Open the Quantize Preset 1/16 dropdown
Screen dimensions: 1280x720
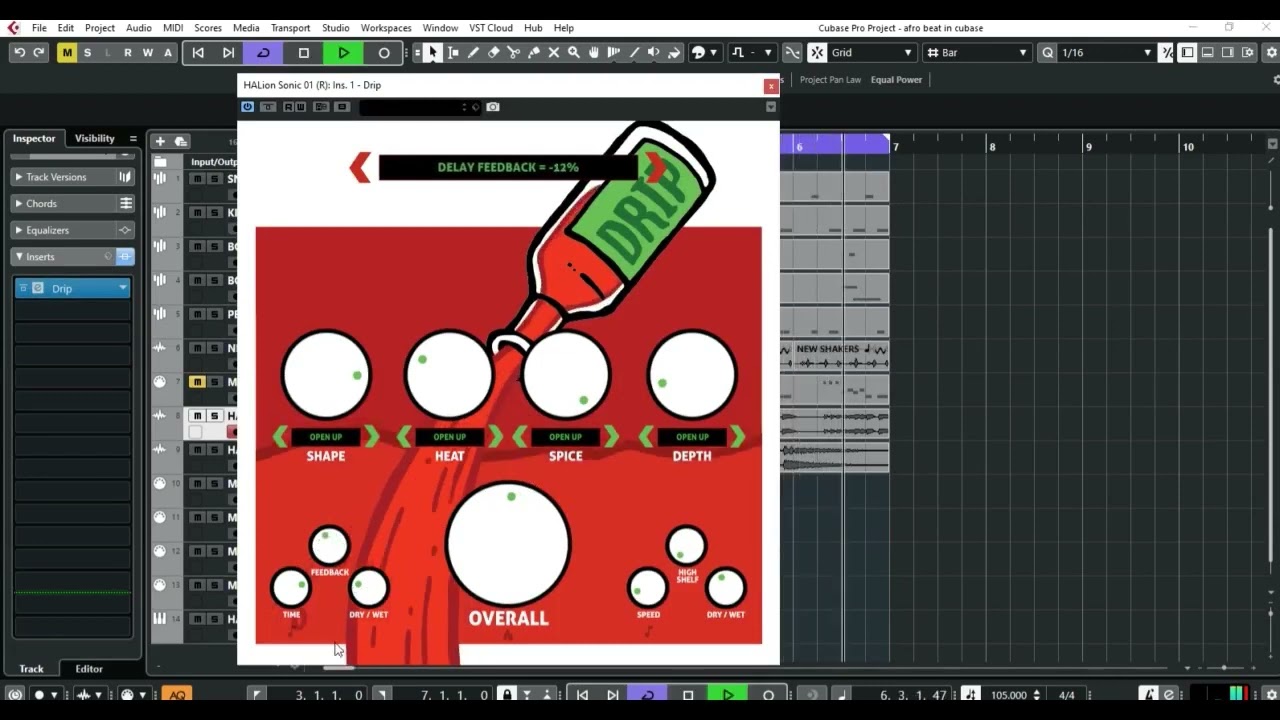coord(1106,52)
